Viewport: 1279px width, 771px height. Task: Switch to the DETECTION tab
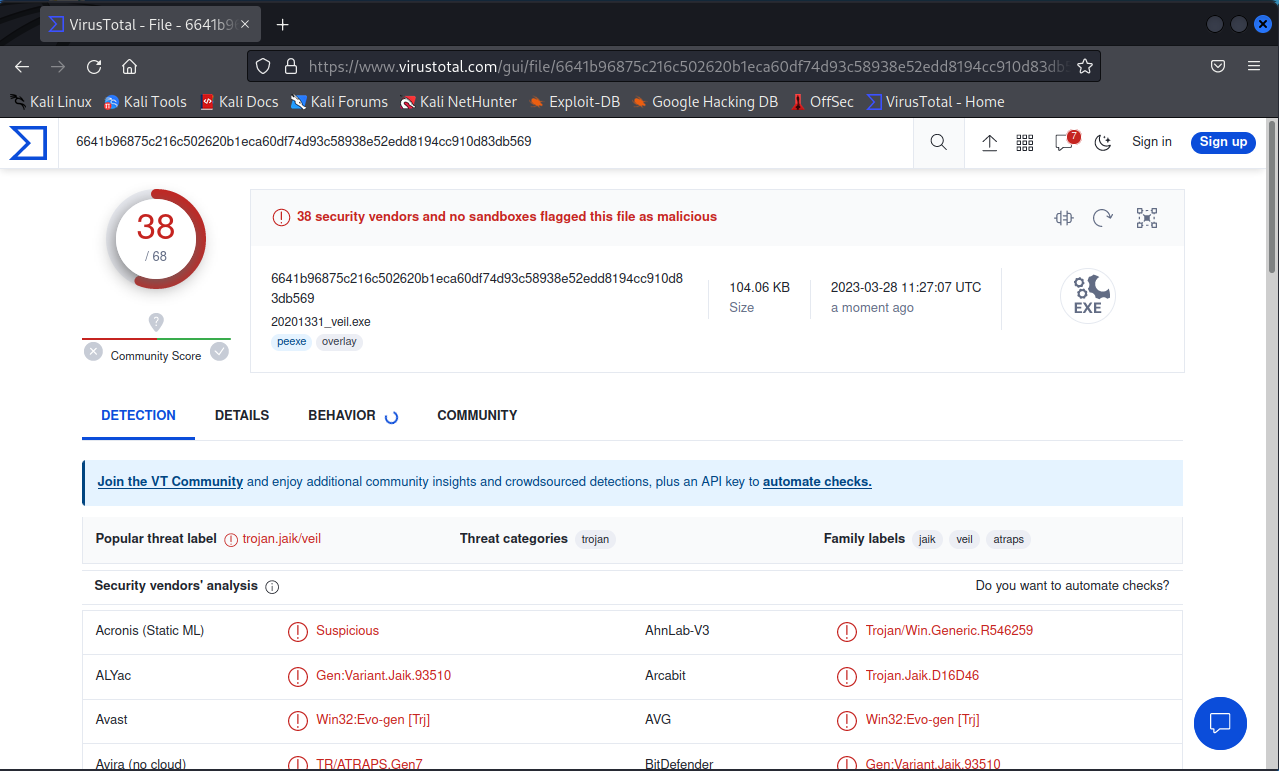(x=138, y=415)
